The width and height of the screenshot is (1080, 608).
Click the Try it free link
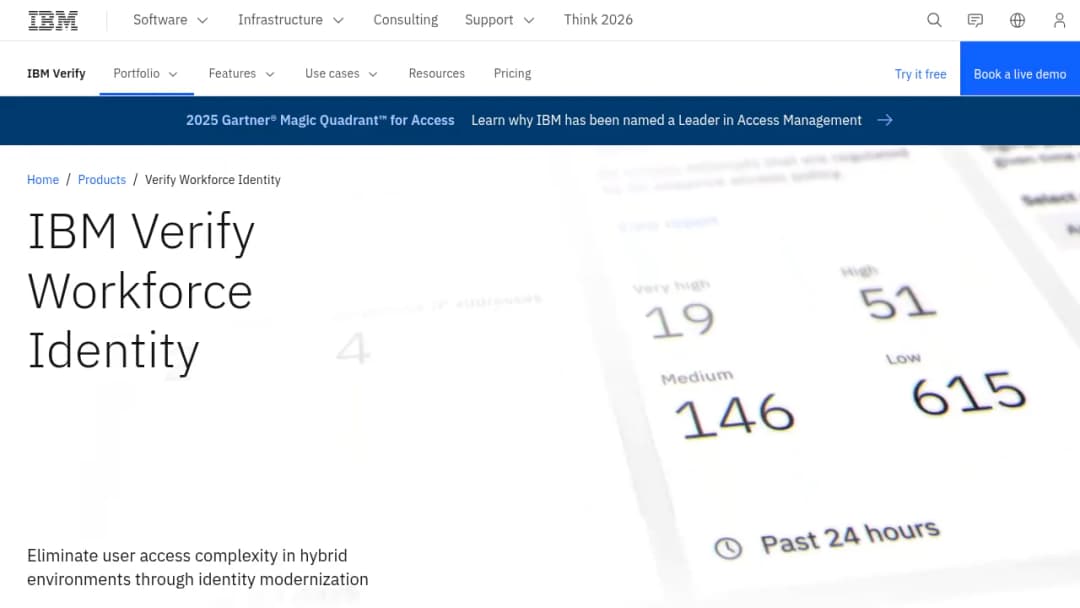tap(920, 74)
